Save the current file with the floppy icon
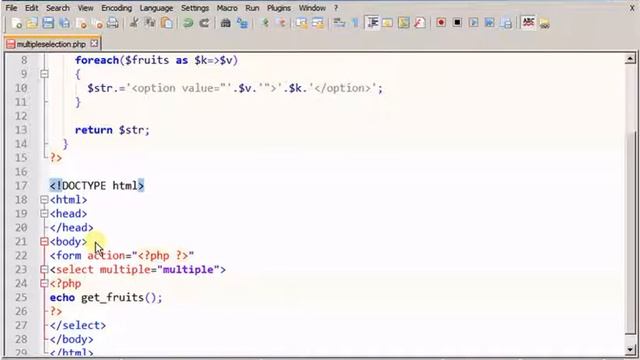Viewport: 640px width, 360px height. click(x=48, y=23)
